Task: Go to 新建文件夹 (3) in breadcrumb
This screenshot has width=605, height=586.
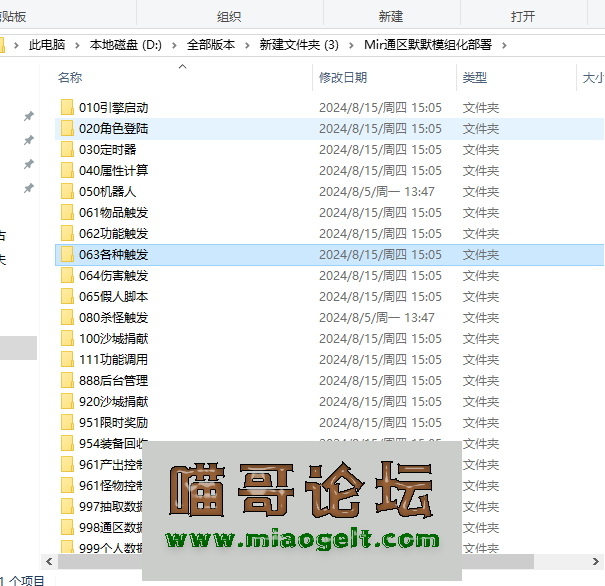Action: pyautogui.click(x=299, y=45)
